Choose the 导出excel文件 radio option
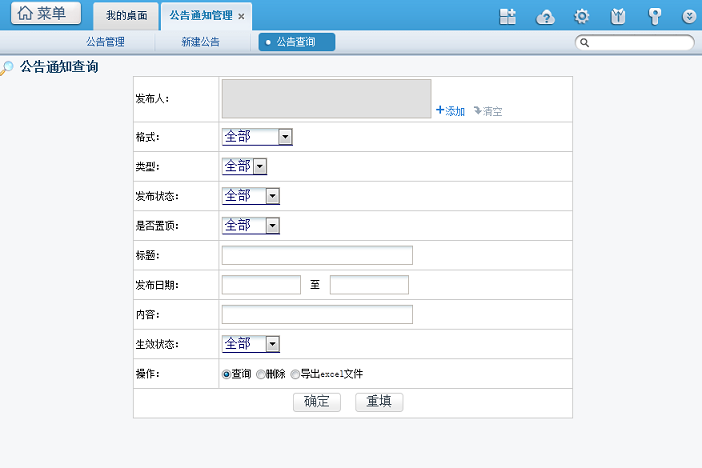 tap(295, 374)
